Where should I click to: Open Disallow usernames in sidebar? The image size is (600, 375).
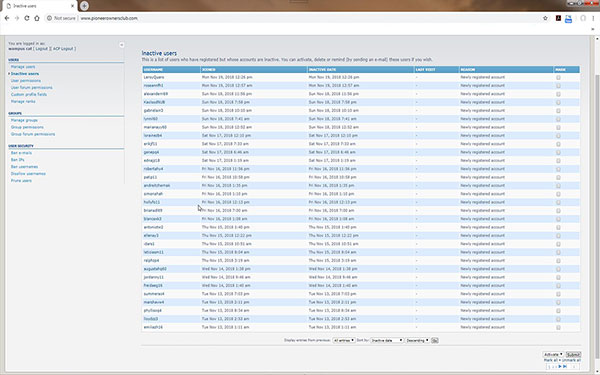[x=28, y=174]
